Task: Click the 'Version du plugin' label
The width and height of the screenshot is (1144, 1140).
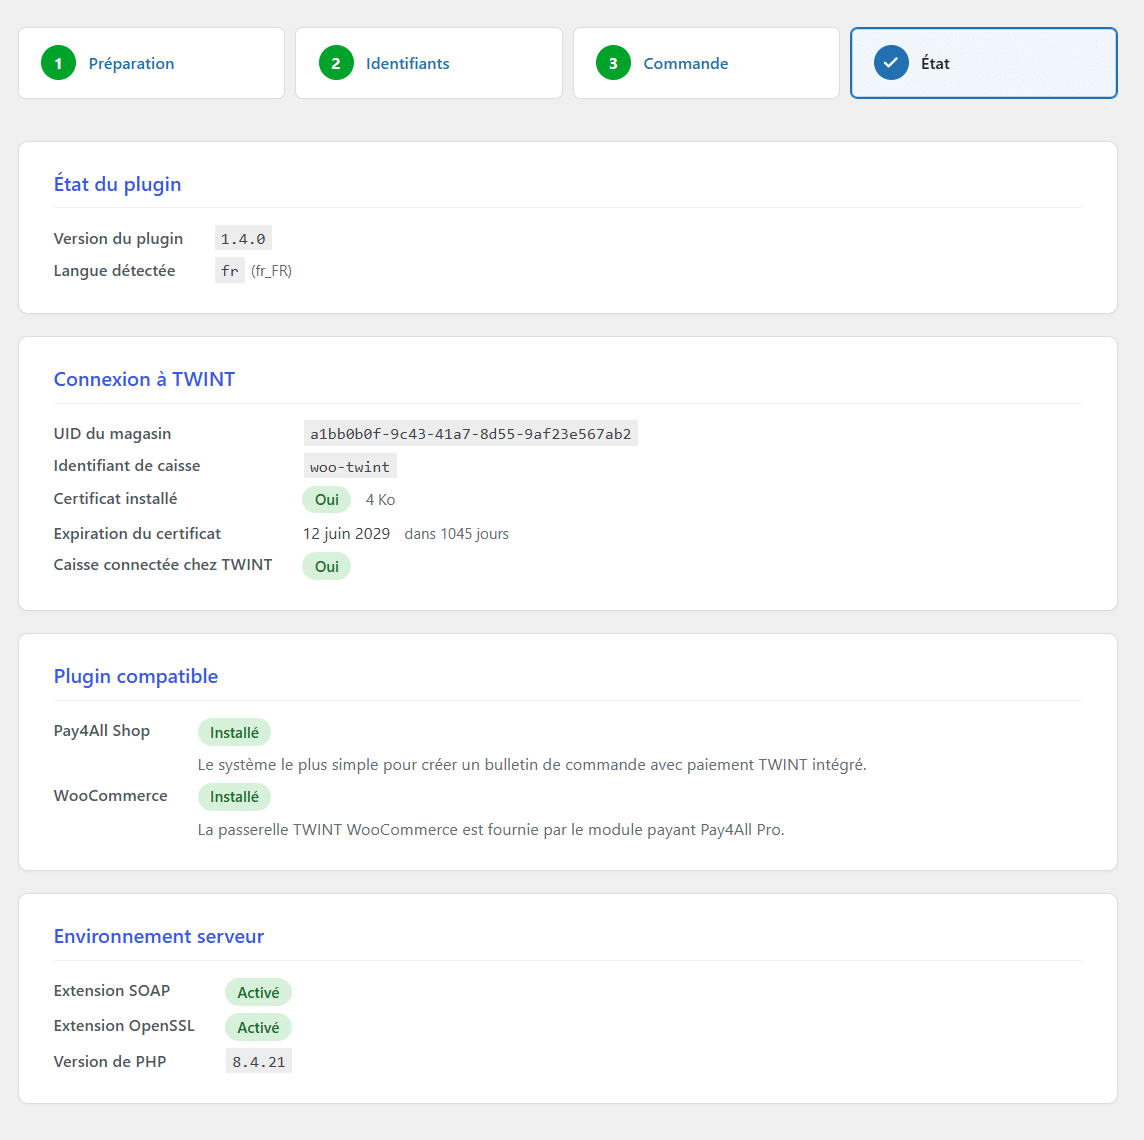Action: 118,239
